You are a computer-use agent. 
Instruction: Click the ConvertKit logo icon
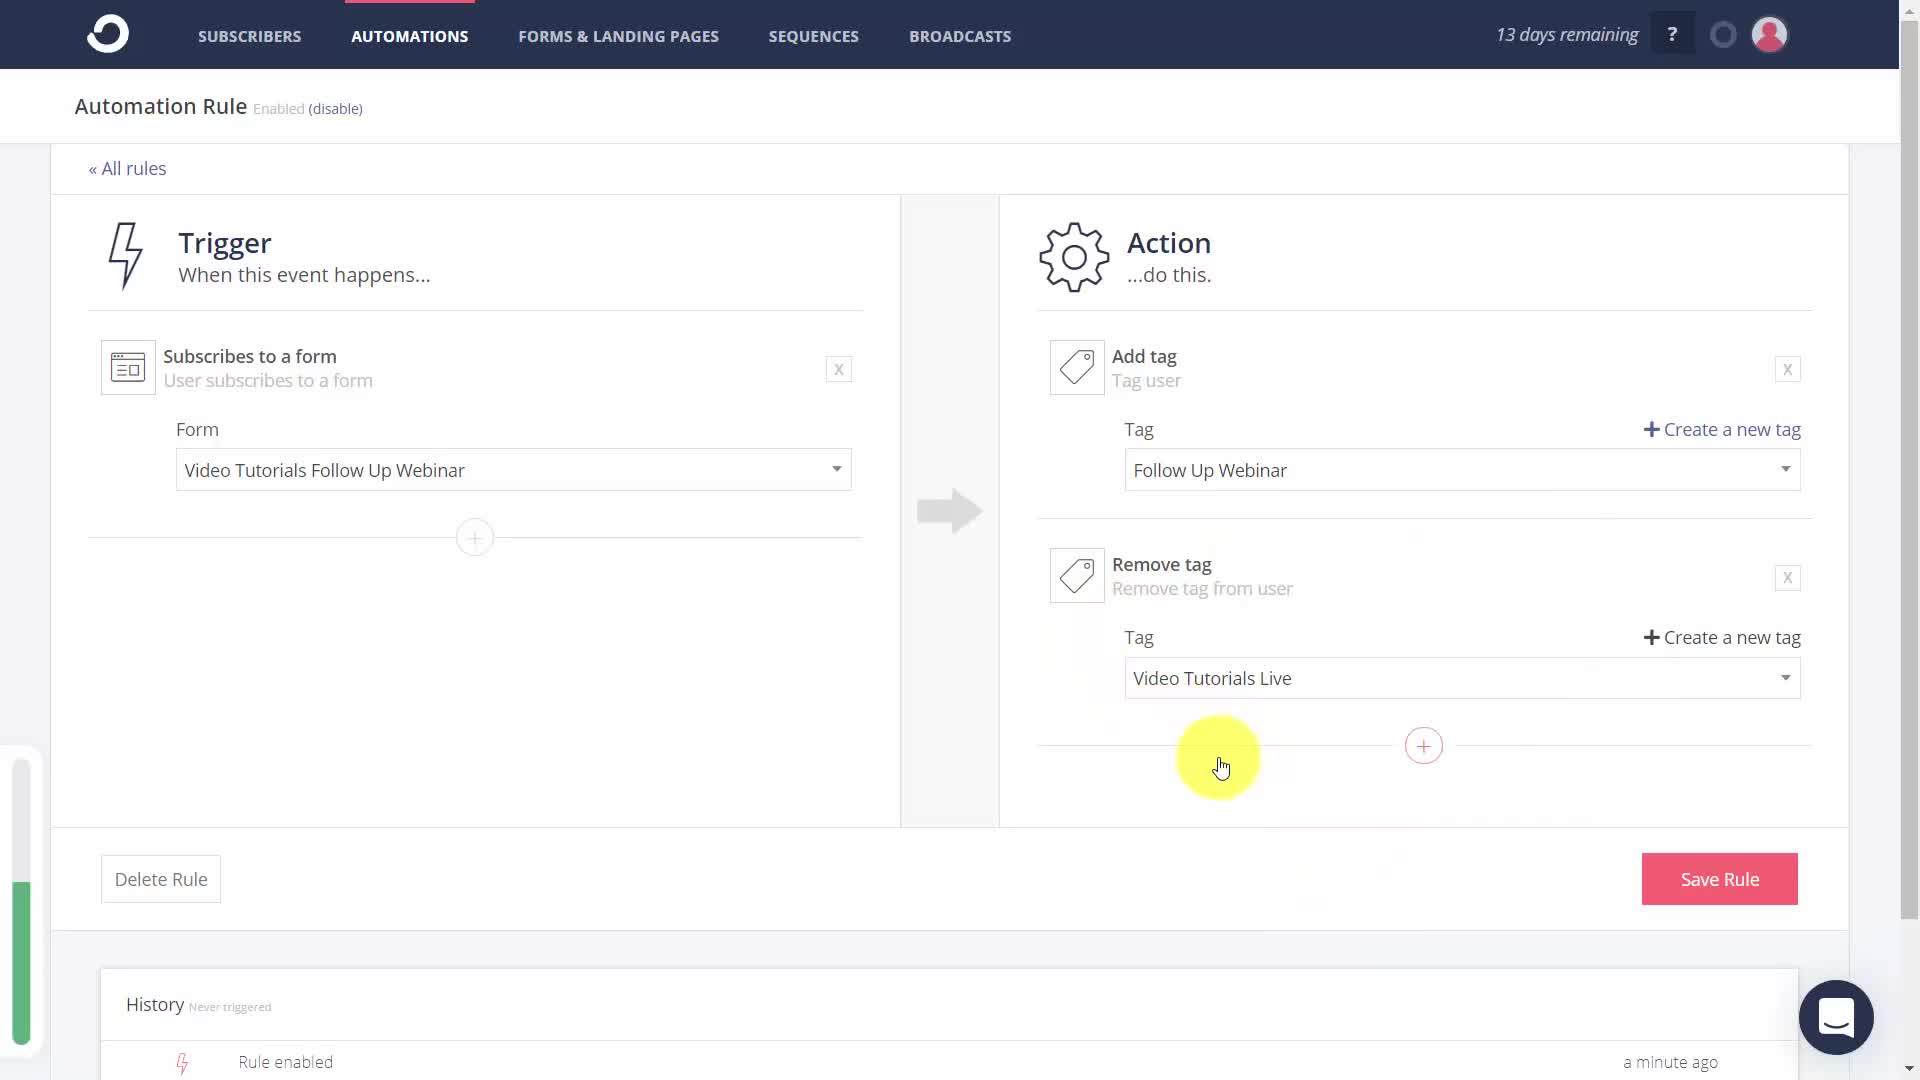pos(108,34)
